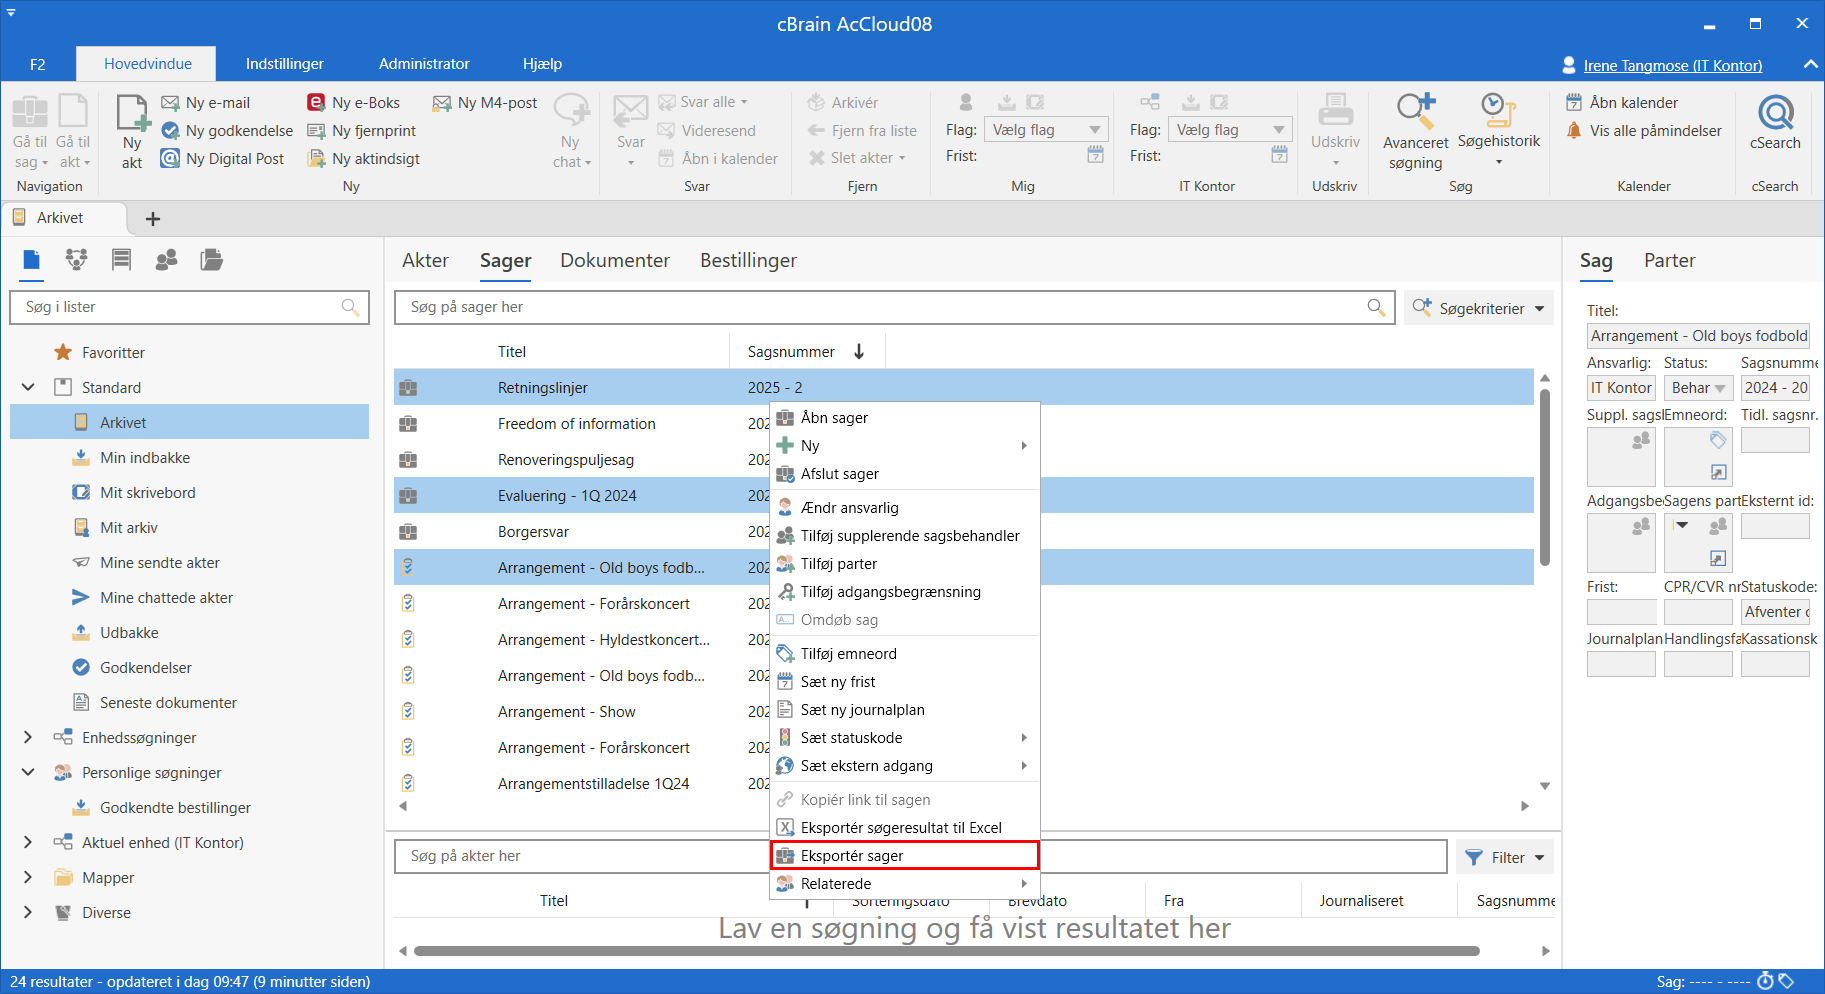Image resolution: width=1825 pixels, height=994 pixels.
Task: Switch to the Dokumenter tab
Action: [x=615, y=260]
